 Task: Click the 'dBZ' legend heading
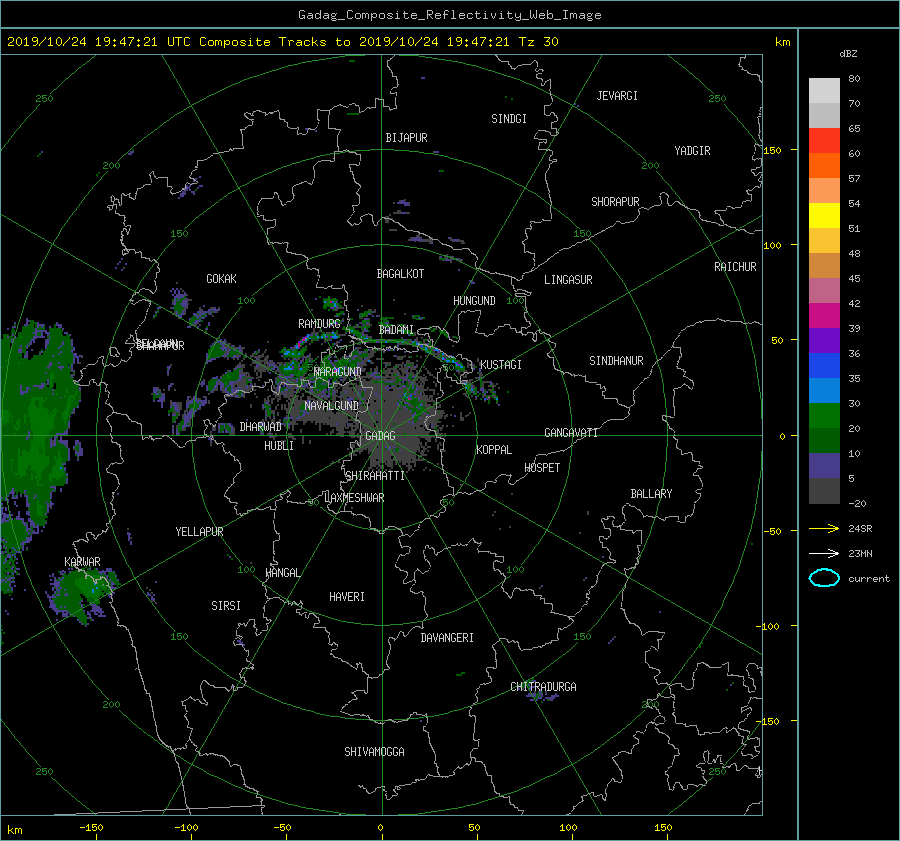click(848, 54)
